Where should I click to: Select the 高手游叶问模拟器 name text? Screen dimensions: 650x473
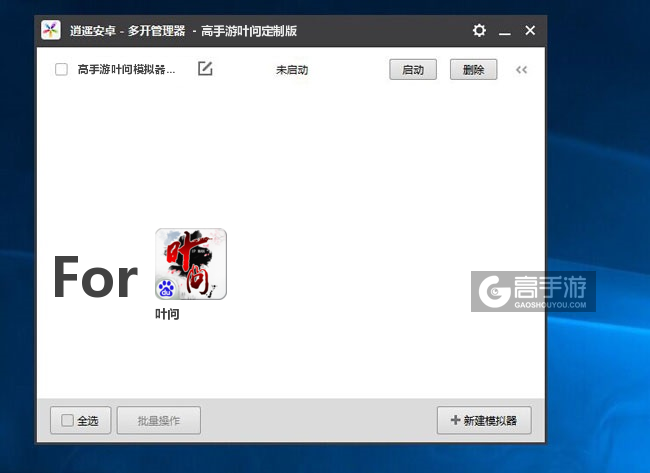pyautogui.click(x=126, y=69)
